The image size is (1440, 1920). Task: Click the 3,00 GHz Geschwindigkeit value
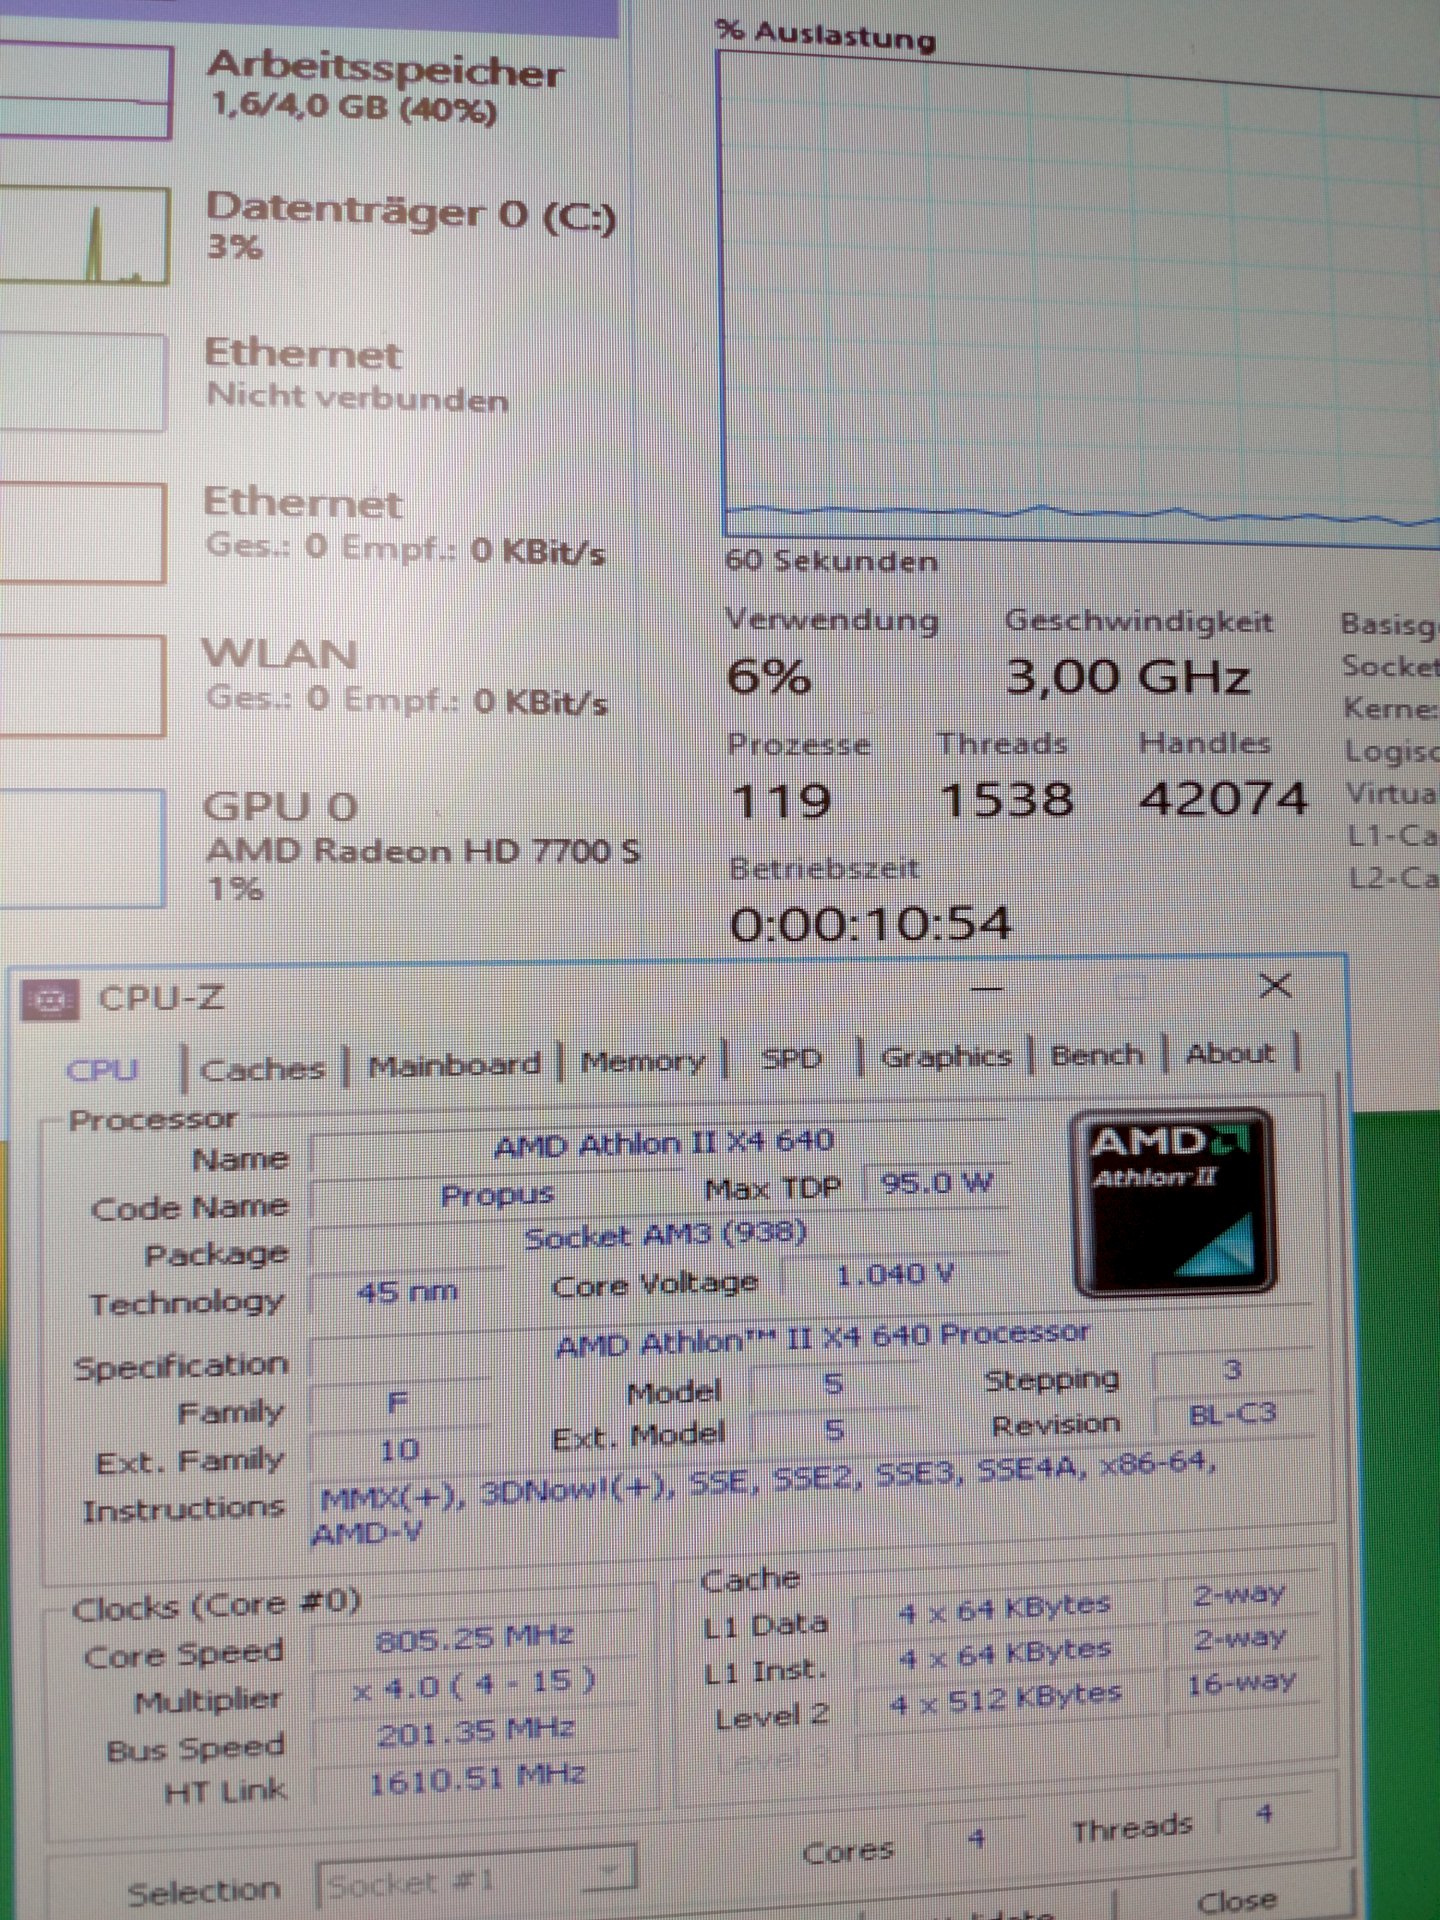click(x=1129, y=677)
